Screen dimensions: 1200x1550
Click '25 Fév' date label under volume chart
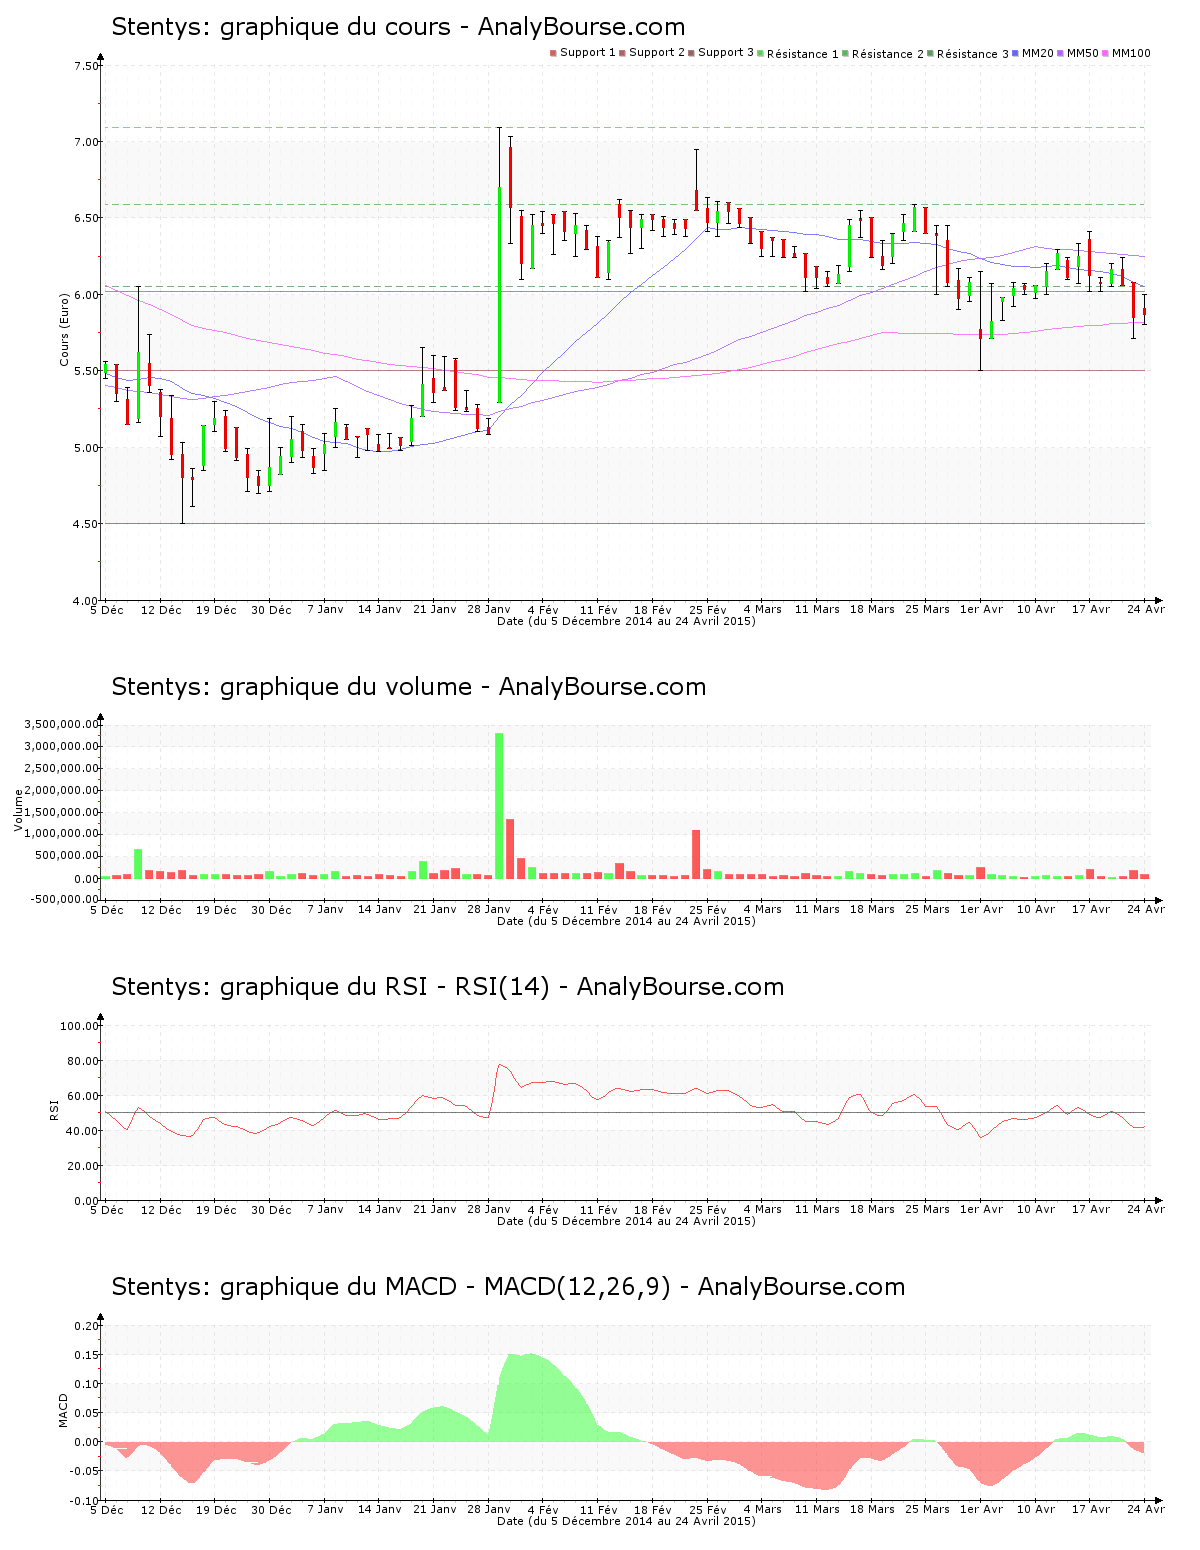708,910
